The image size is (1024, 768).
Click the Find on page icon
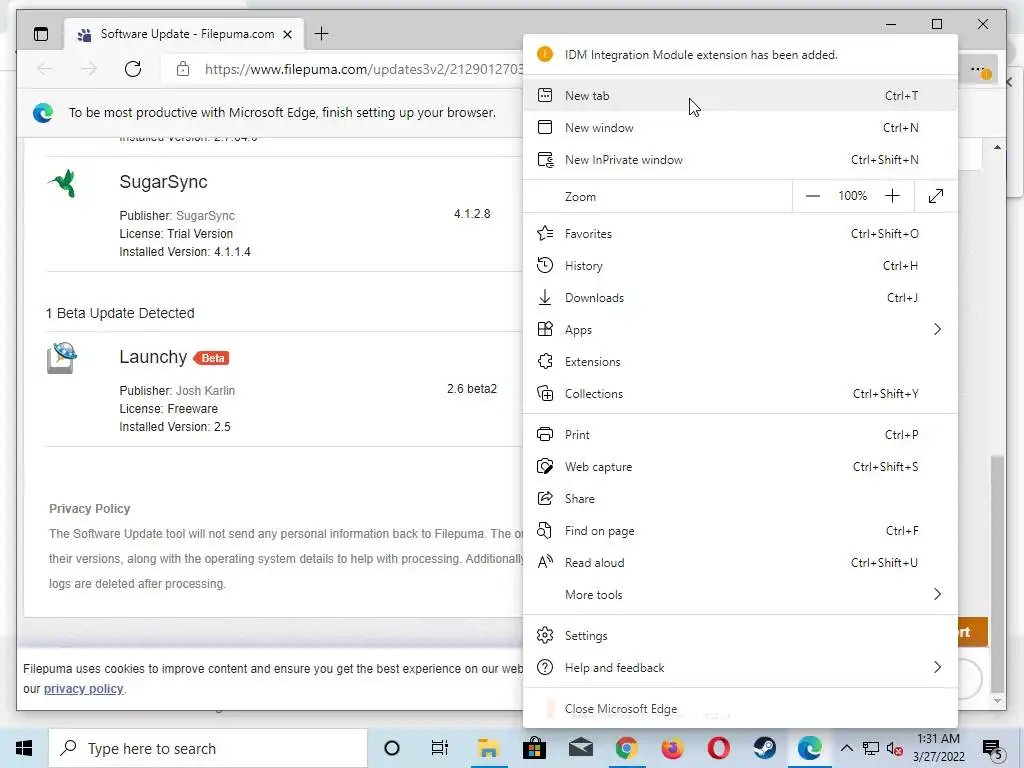(545, 530)
